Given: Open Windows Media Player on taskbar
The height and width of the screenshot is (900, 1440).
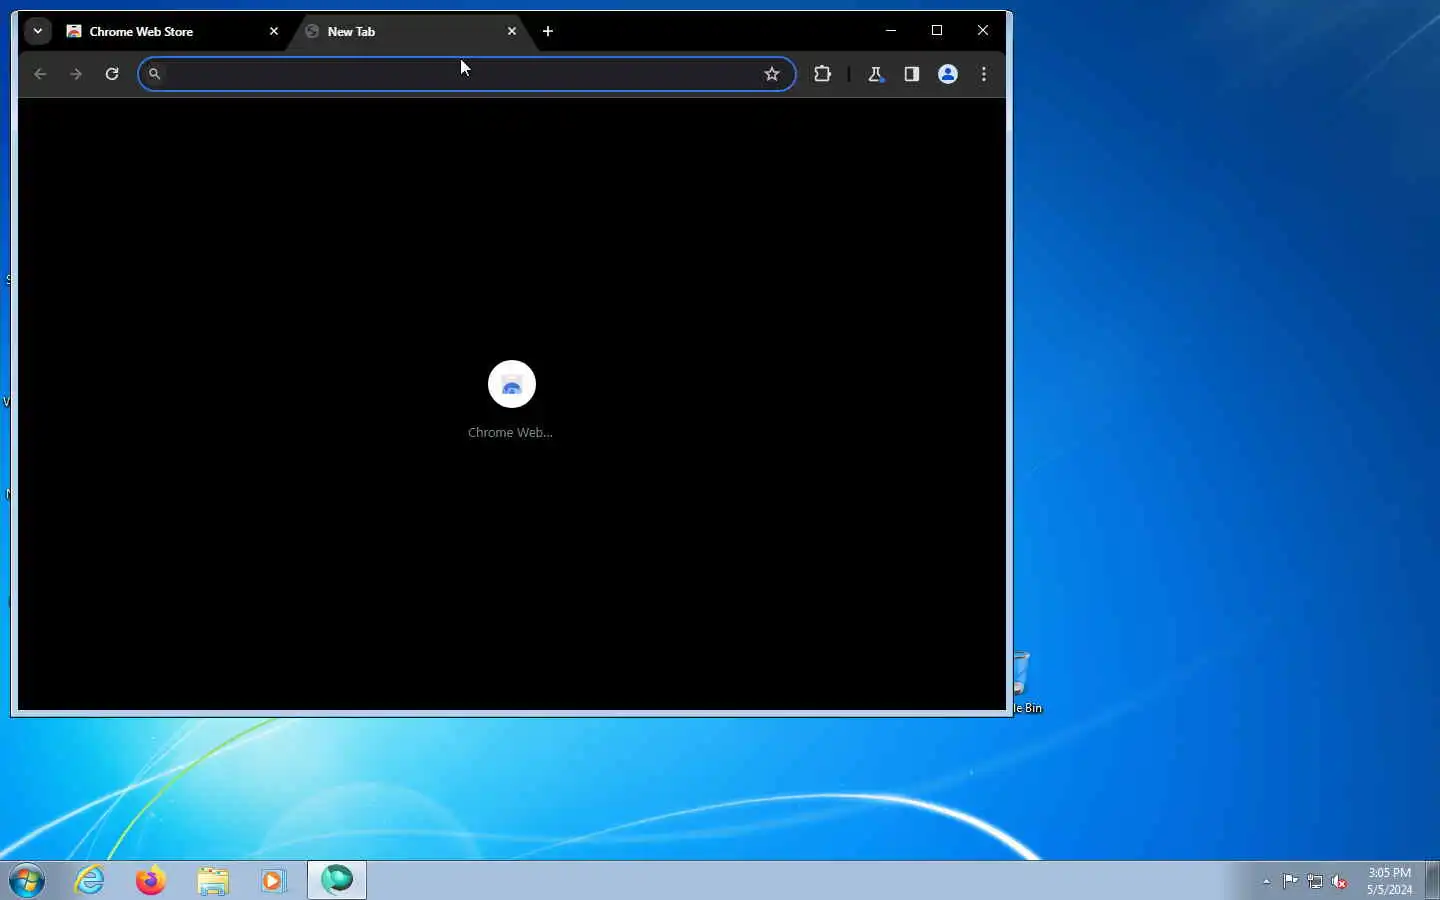Looking at the screenshot, I should [x=274, y=880].
